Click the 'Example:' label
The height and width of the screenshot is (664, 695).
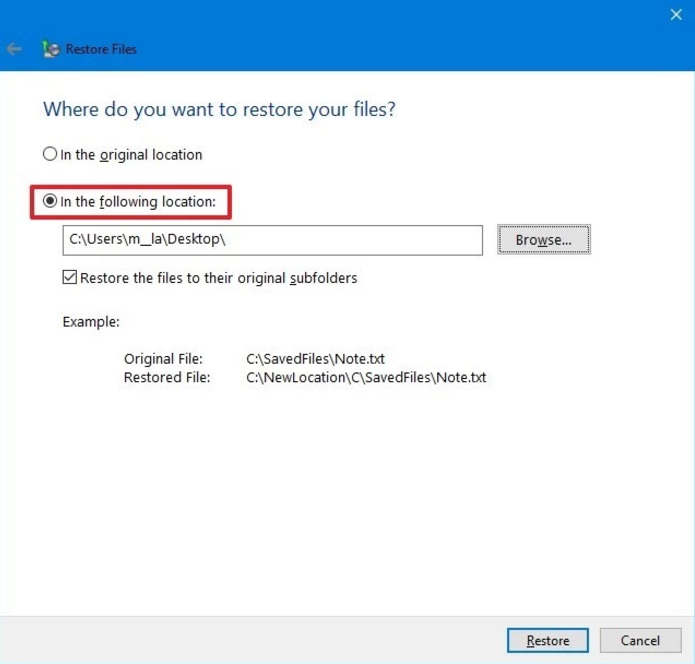(x=91, y=321)
